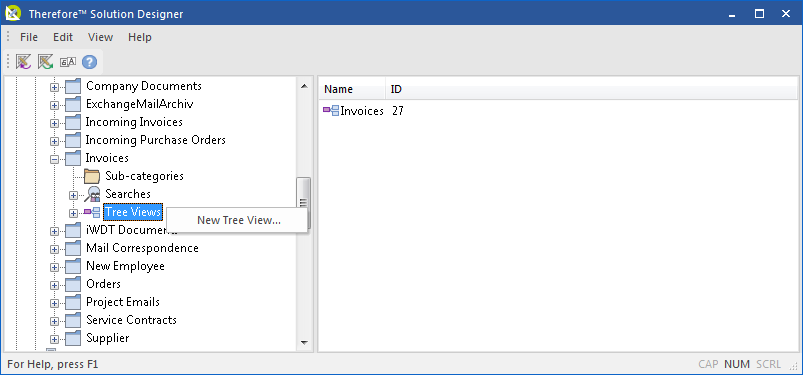
Task: Expand the Project Emails node
Action: pyautogui.click(x=54, y=303)
